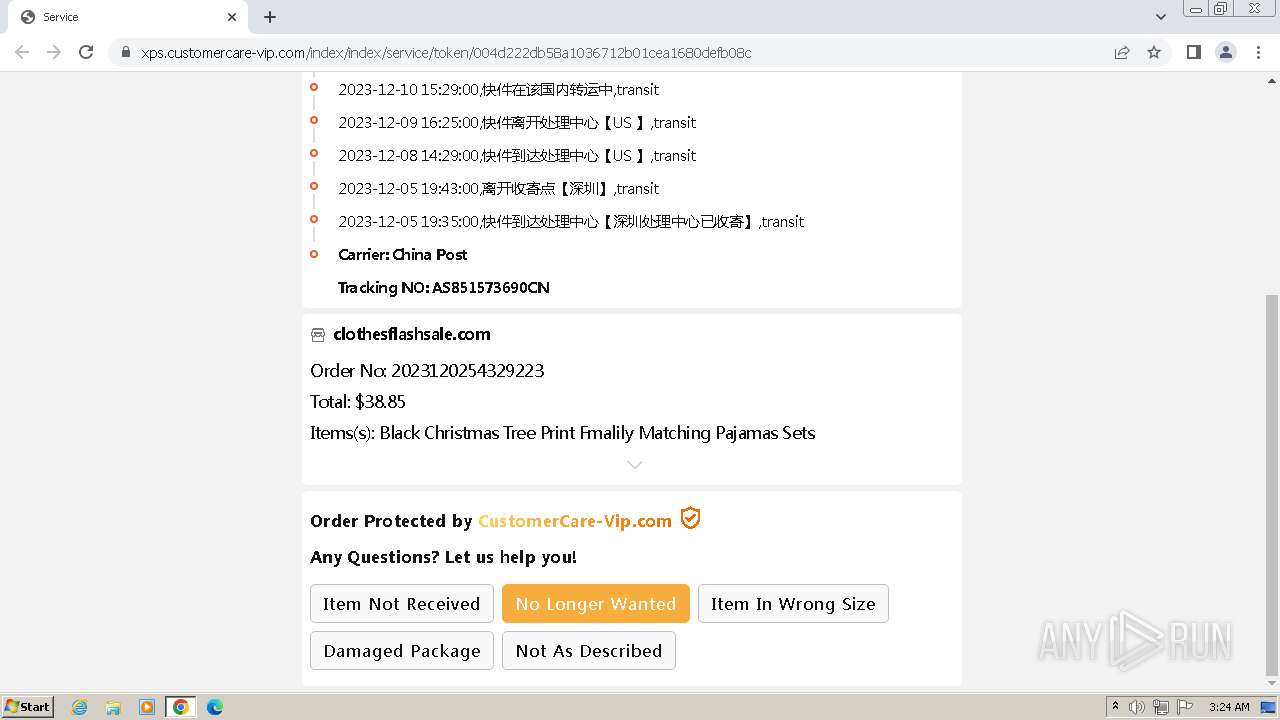Bookmark this page with the star icon
Image resolution: width=1280 pixels, height=720 pixels.
point(1154,52)
